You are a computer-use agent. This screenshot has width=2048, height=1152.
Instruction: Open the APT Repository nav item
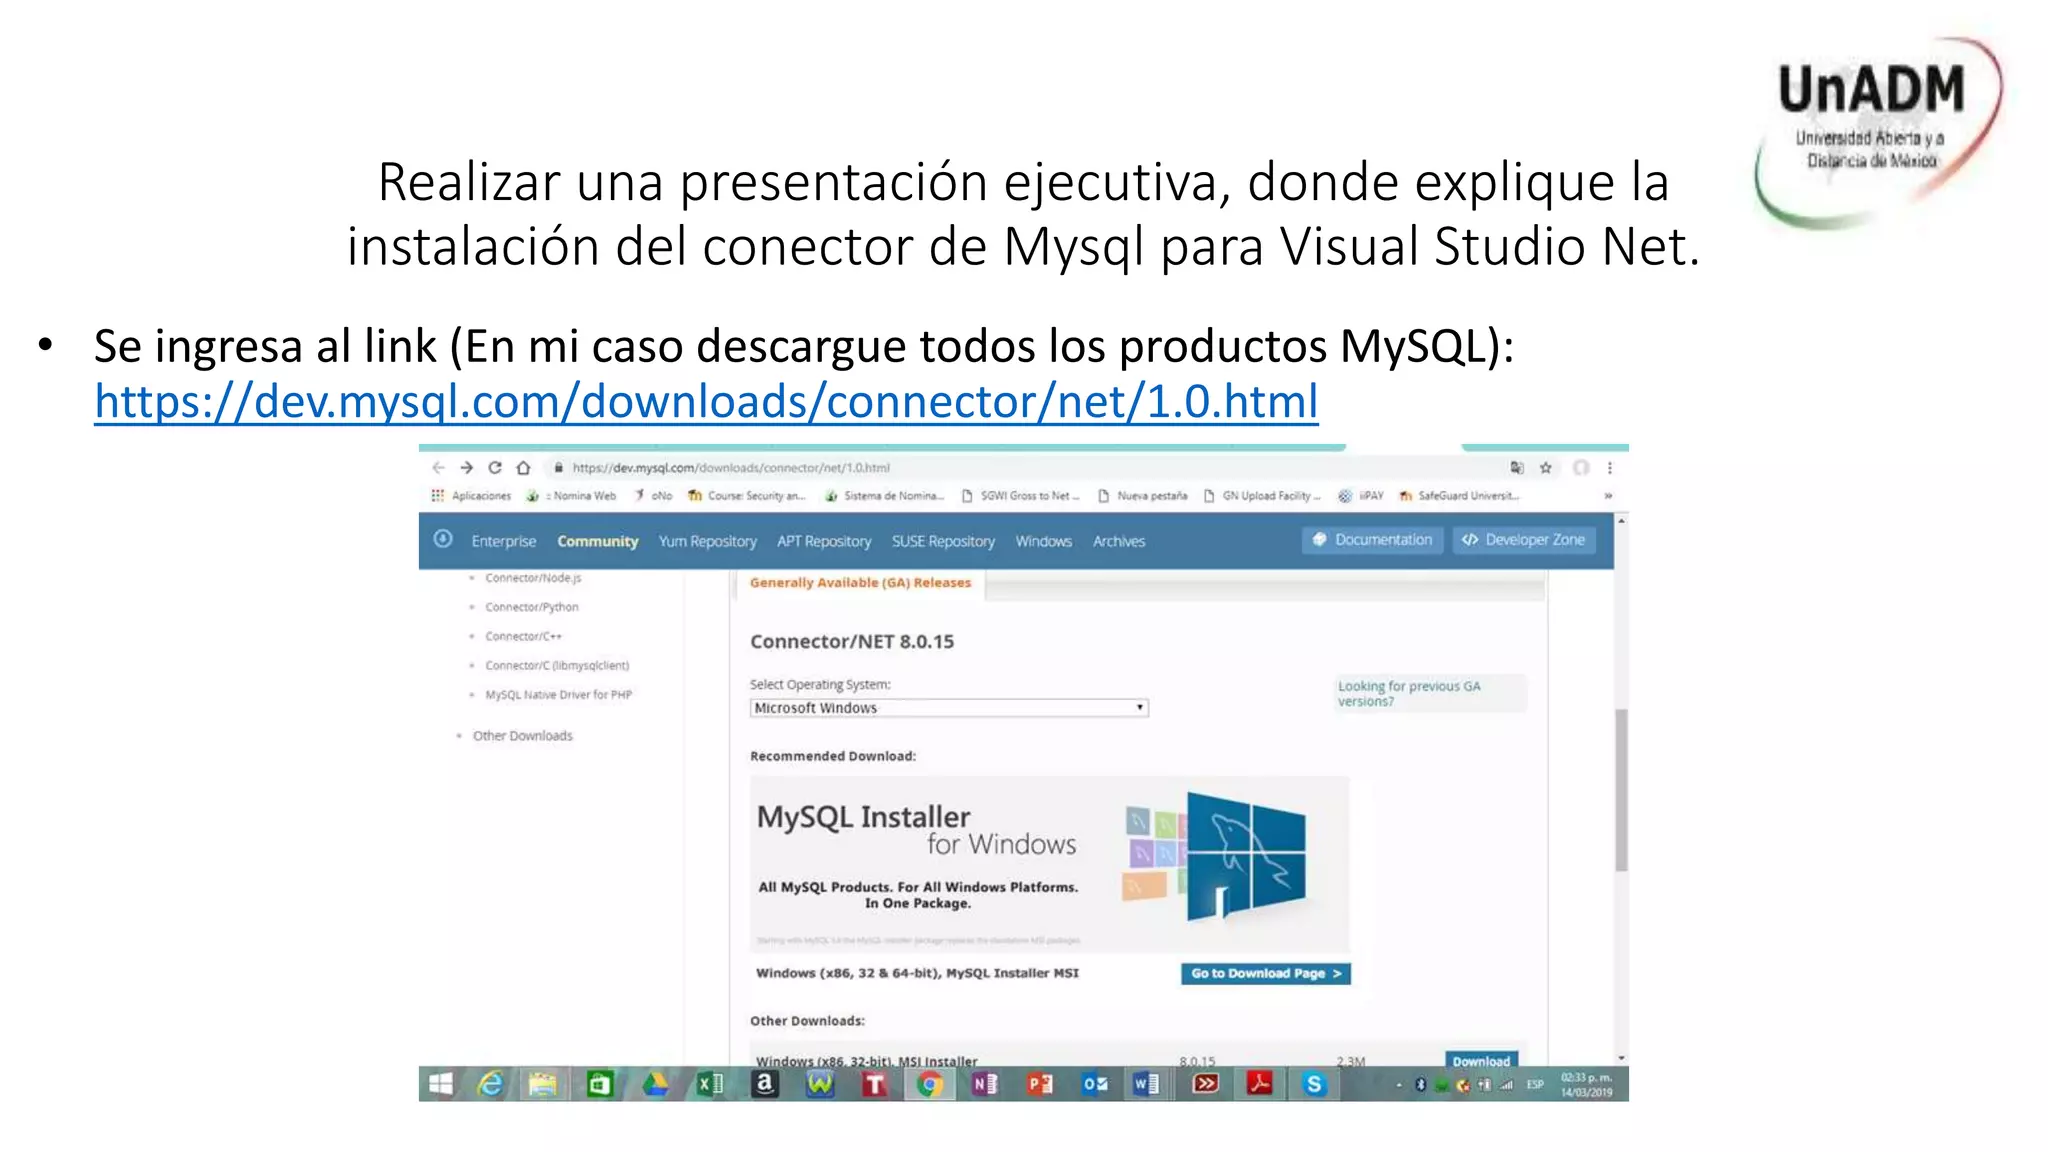[x=824, y=541]
